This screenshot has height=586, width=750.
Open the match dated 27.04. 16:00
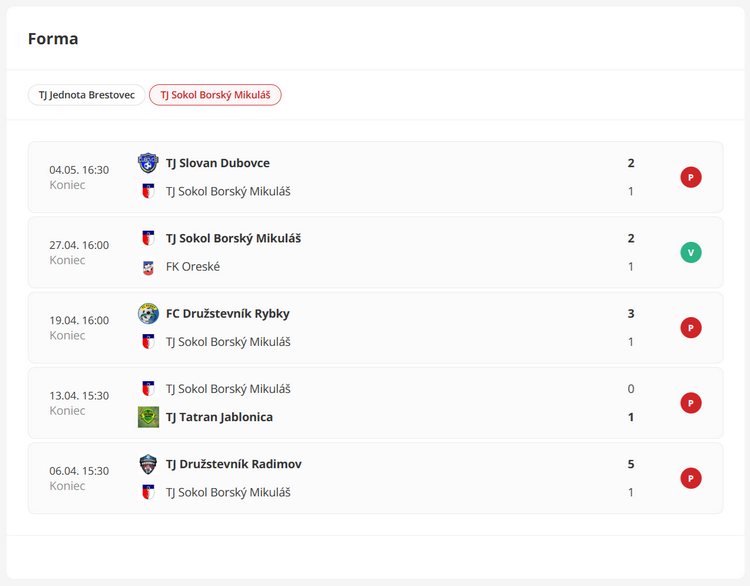coord(375,253)
